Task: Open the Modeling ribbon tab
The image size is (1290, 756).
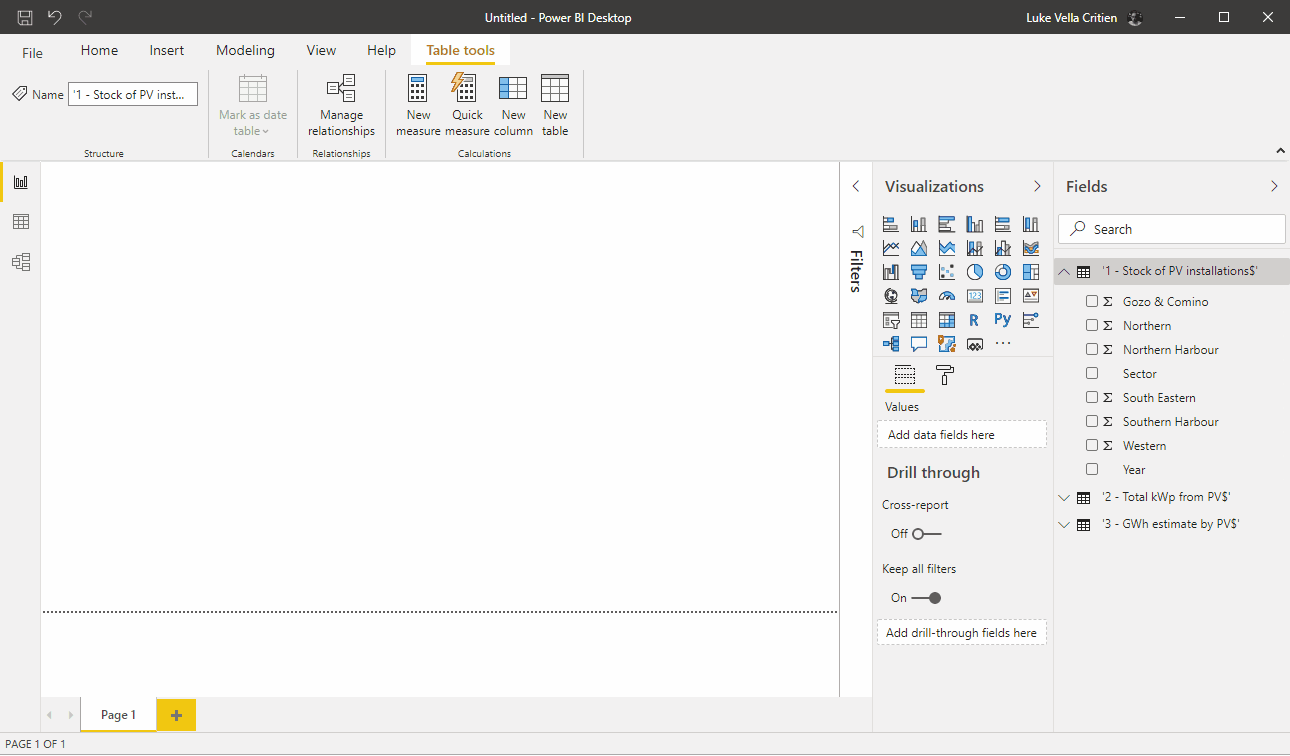Action: point(245,51)
